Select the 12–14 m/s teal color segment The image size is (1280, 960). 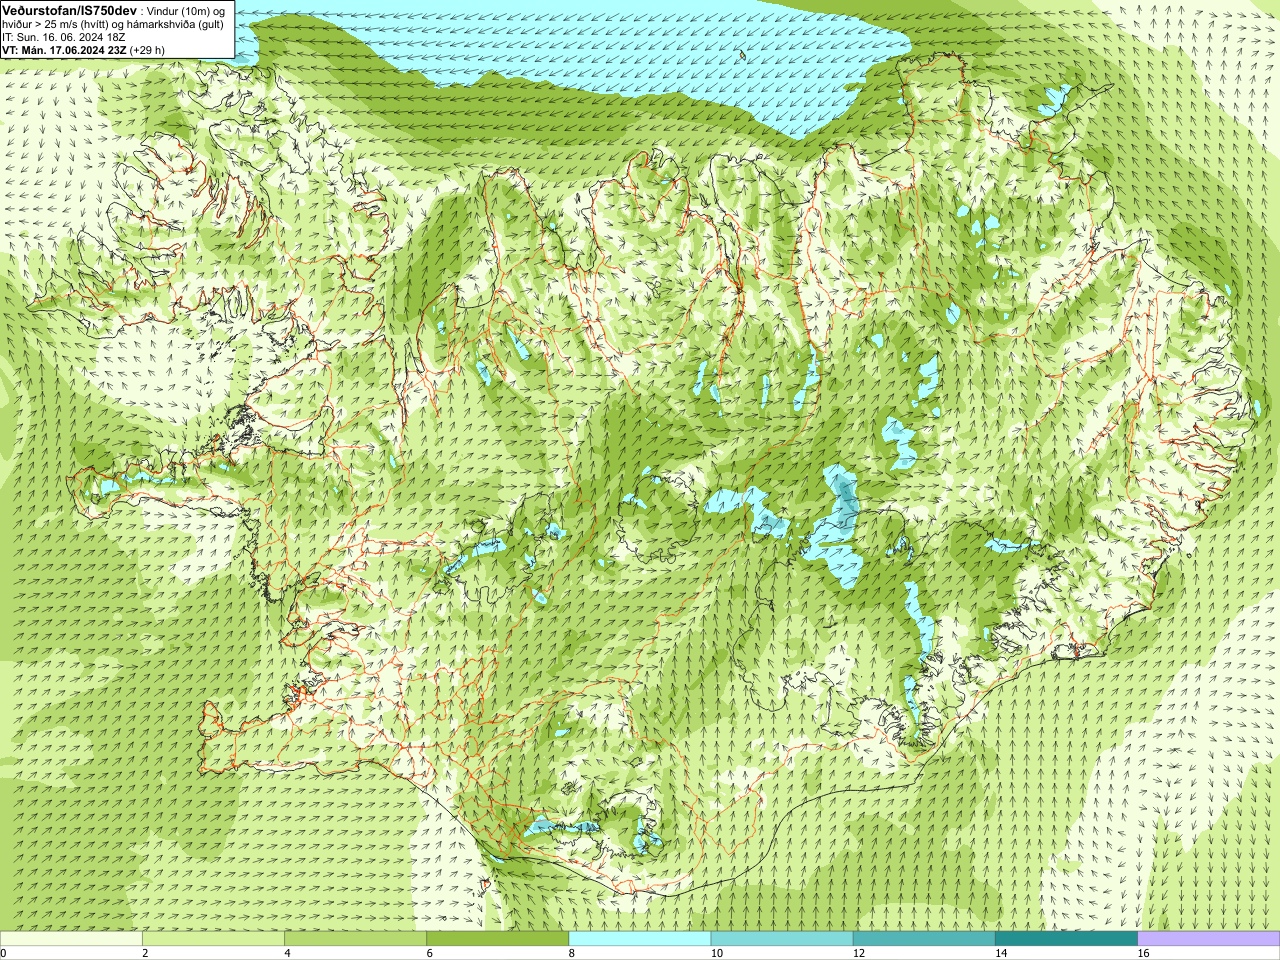pyautogui.click(x=924, y=939)
